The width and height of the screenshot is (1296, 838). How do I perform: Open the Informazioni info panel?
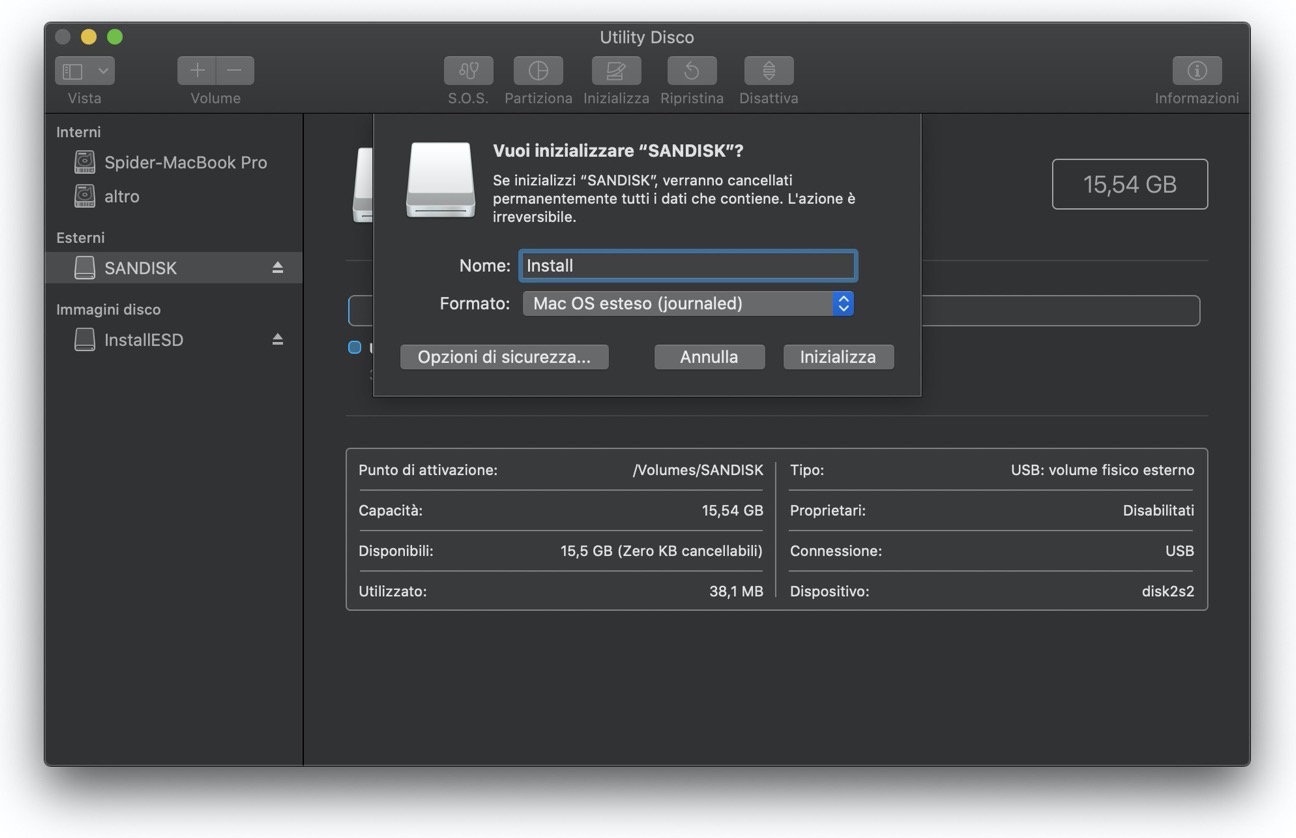pos(1196,71)
